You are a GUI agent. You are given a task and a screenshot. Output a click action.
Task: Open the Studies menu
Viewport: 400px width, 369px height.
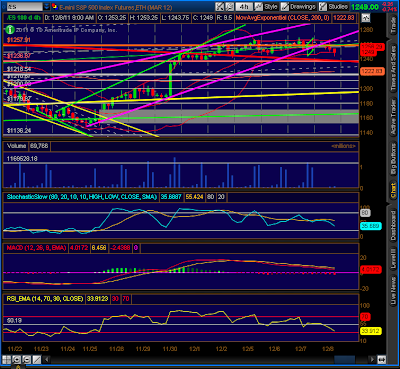[x=334, y=6]
